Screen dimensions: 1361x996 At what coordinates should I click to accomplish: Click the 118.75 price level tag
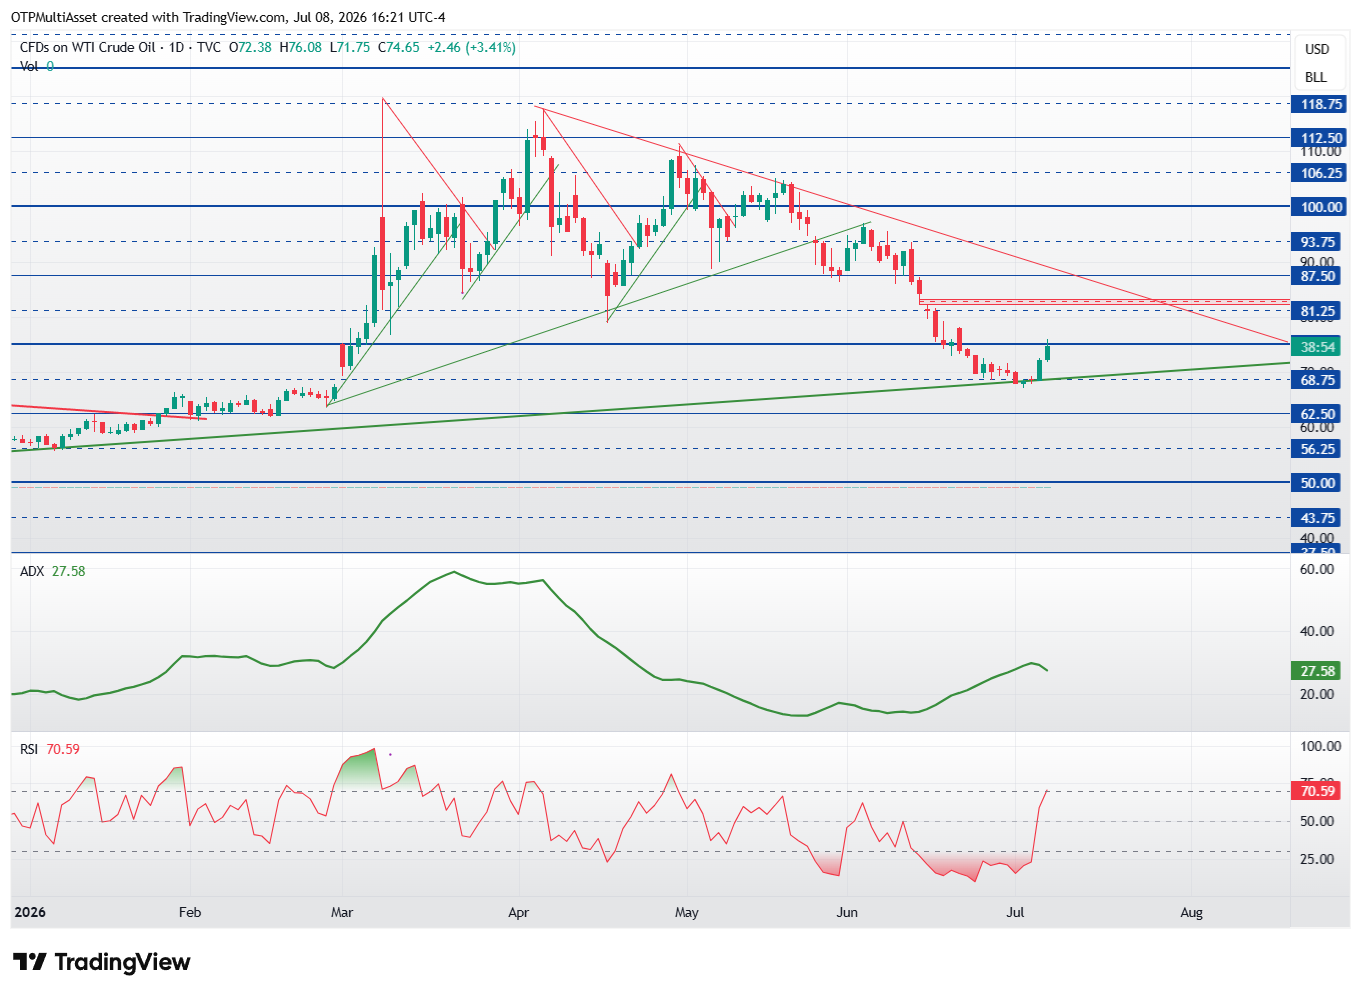1320,104
